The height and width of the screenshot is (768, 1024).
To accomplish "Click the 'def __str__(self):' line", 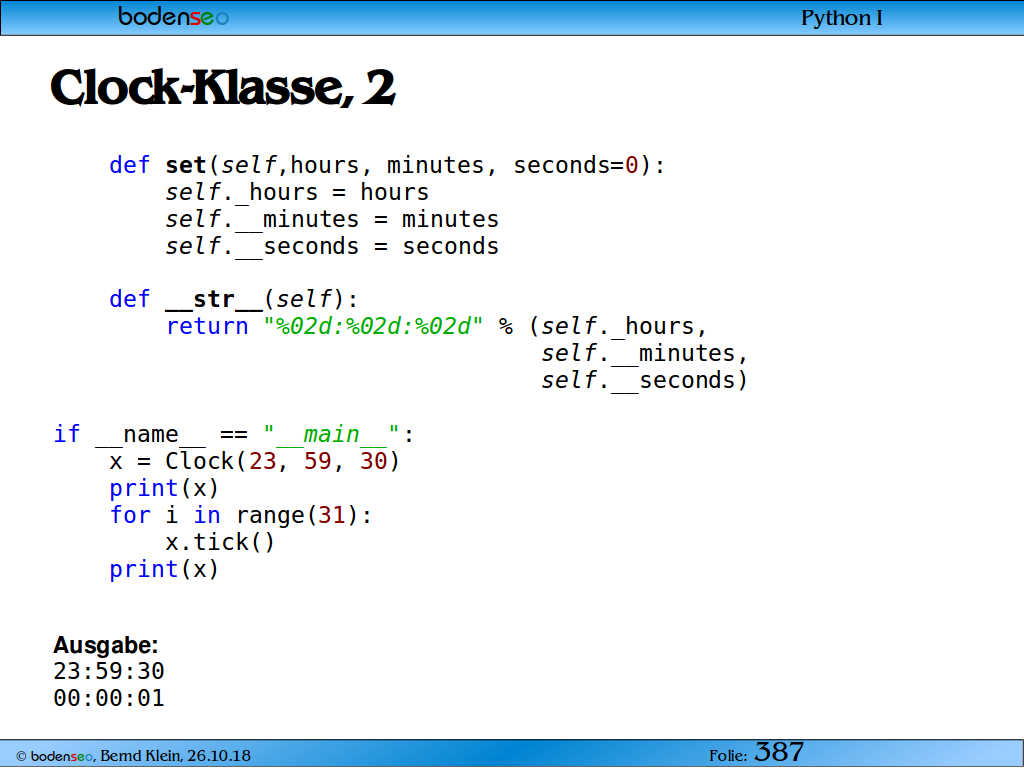I will tap(234, 299).
